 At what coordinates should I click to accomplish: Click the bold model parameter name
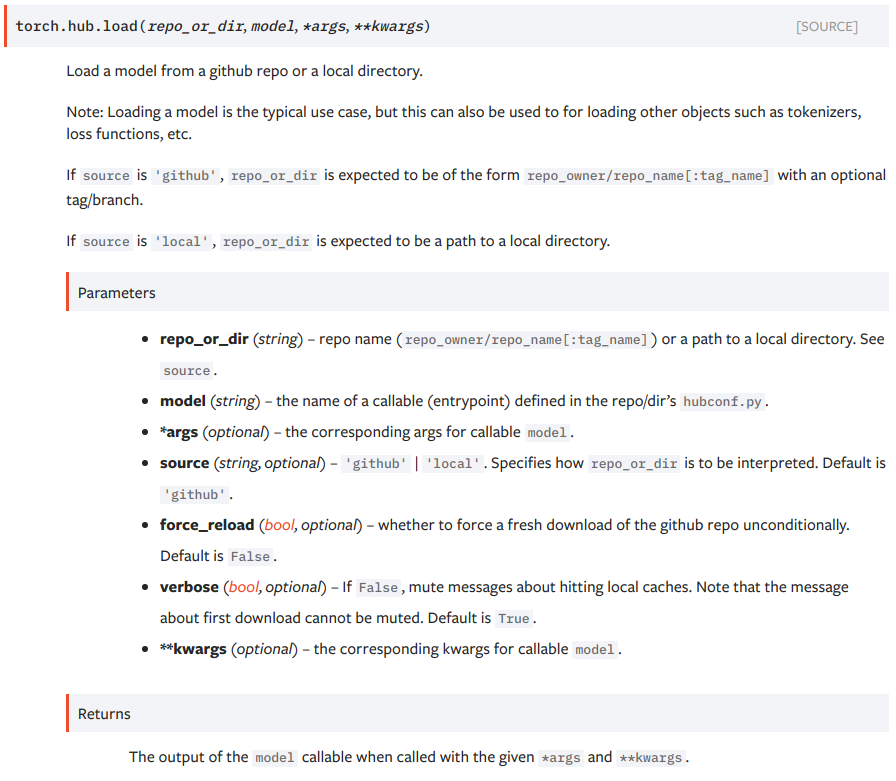point(183,401)
